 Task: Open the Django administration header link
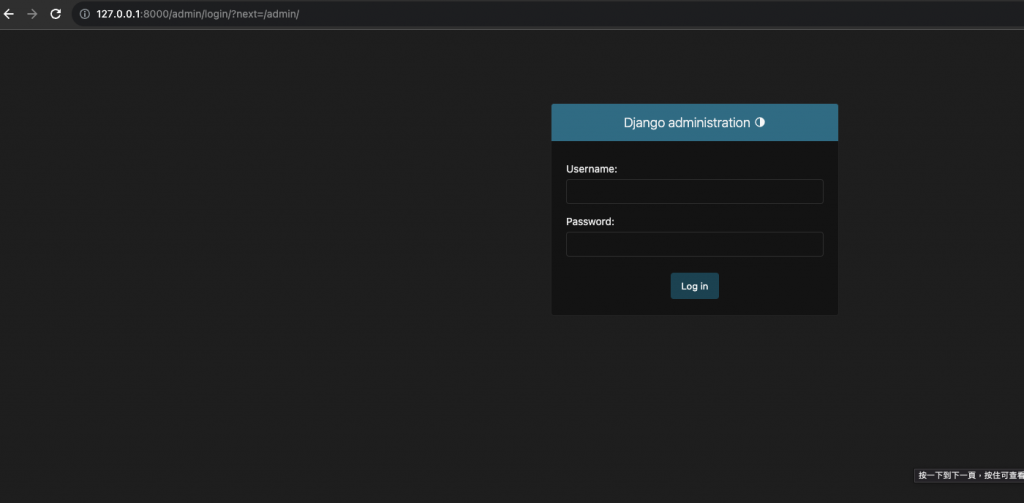[x=686, y=123]
